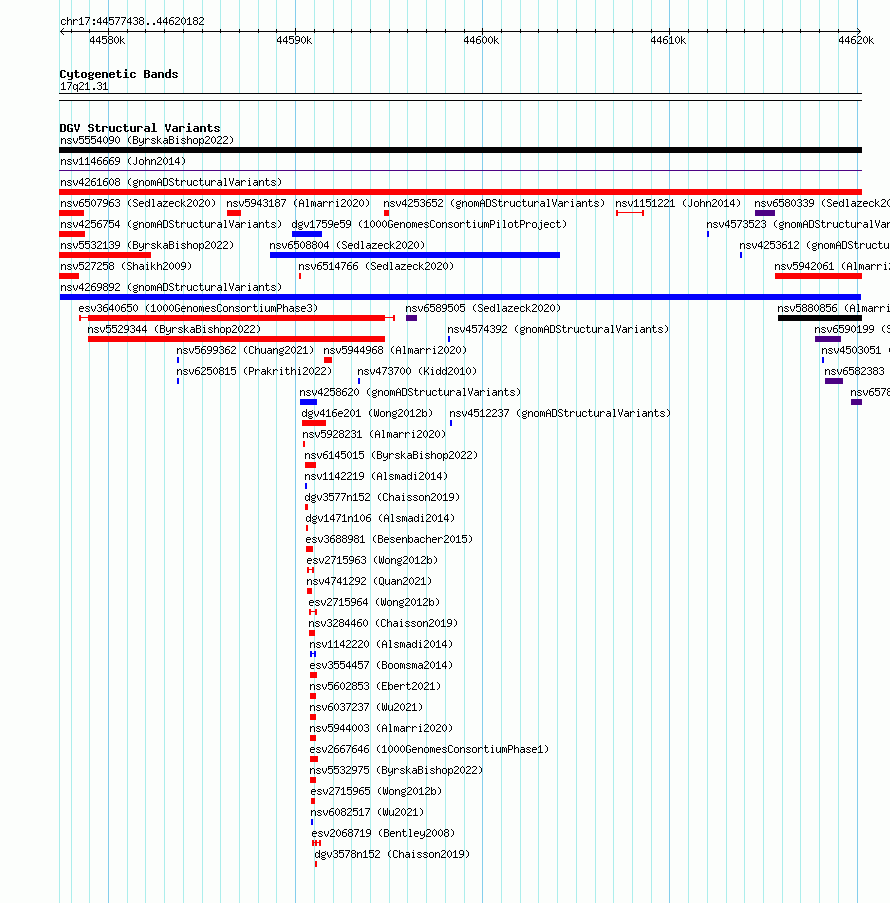
Task: Select the blue dgv1759e59 variant bar
Action: click(307, 234)
